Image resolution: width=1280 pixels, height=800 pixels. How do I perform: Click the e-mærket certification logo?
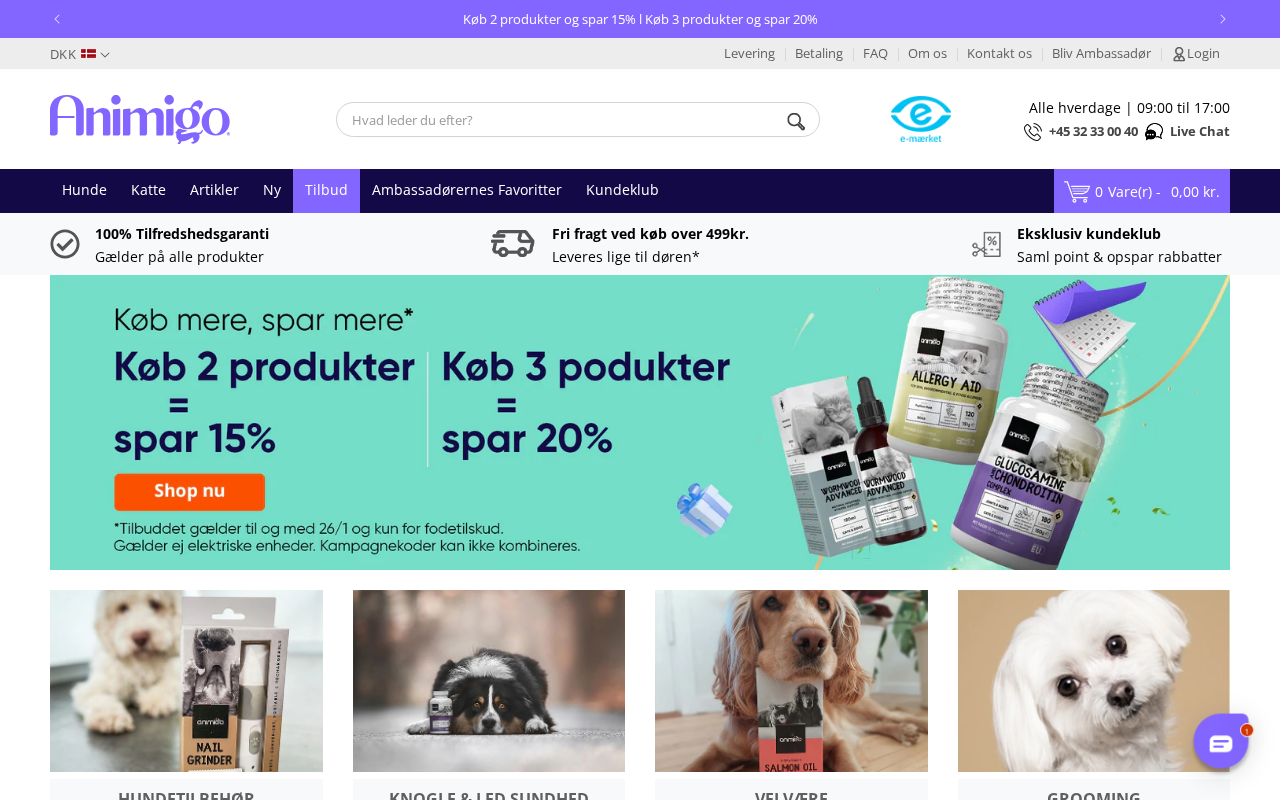coord(921,119)
